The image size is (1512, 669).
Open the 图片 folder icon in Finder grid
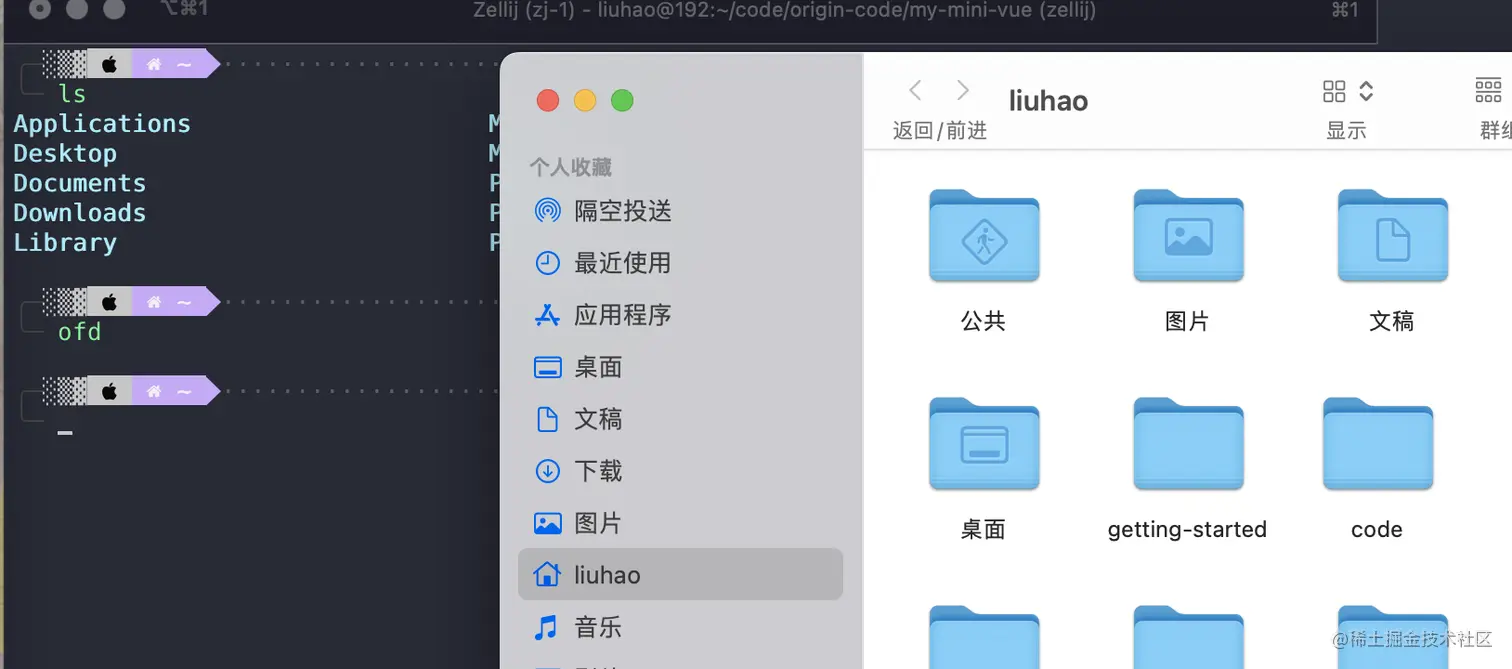(1188, 236)
